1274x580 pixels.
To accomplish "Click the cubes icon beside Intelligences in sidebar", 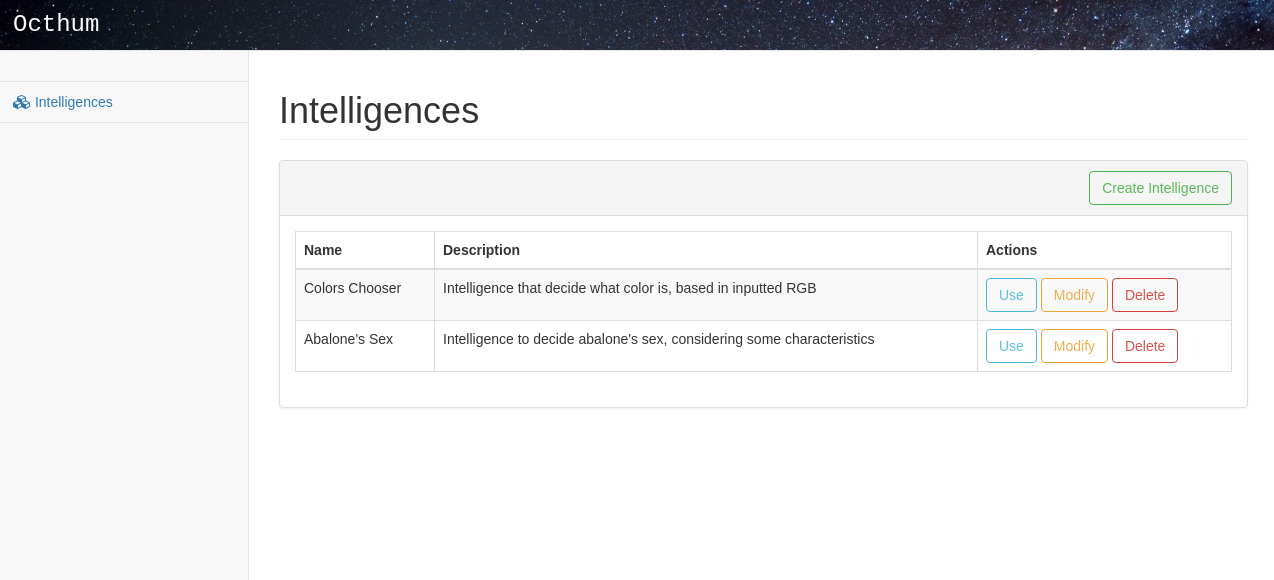I will click(21, 102).
